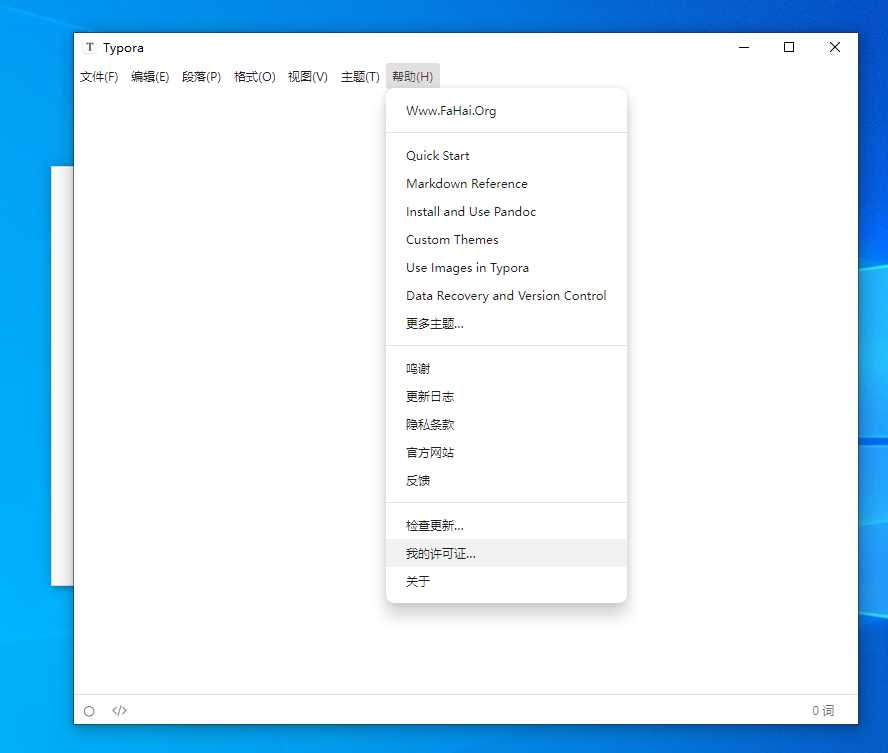Select Data Recovery and Version Control
Image resolution: width=888 pixels, height=753 pixels.
[506, 296]
